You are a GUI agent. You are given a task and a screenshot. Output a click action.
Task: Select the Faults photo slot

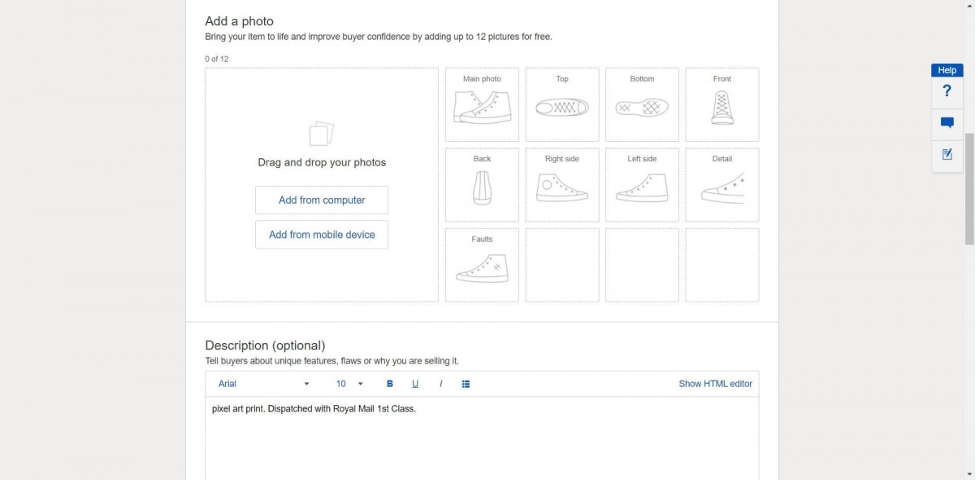point(482,265)
